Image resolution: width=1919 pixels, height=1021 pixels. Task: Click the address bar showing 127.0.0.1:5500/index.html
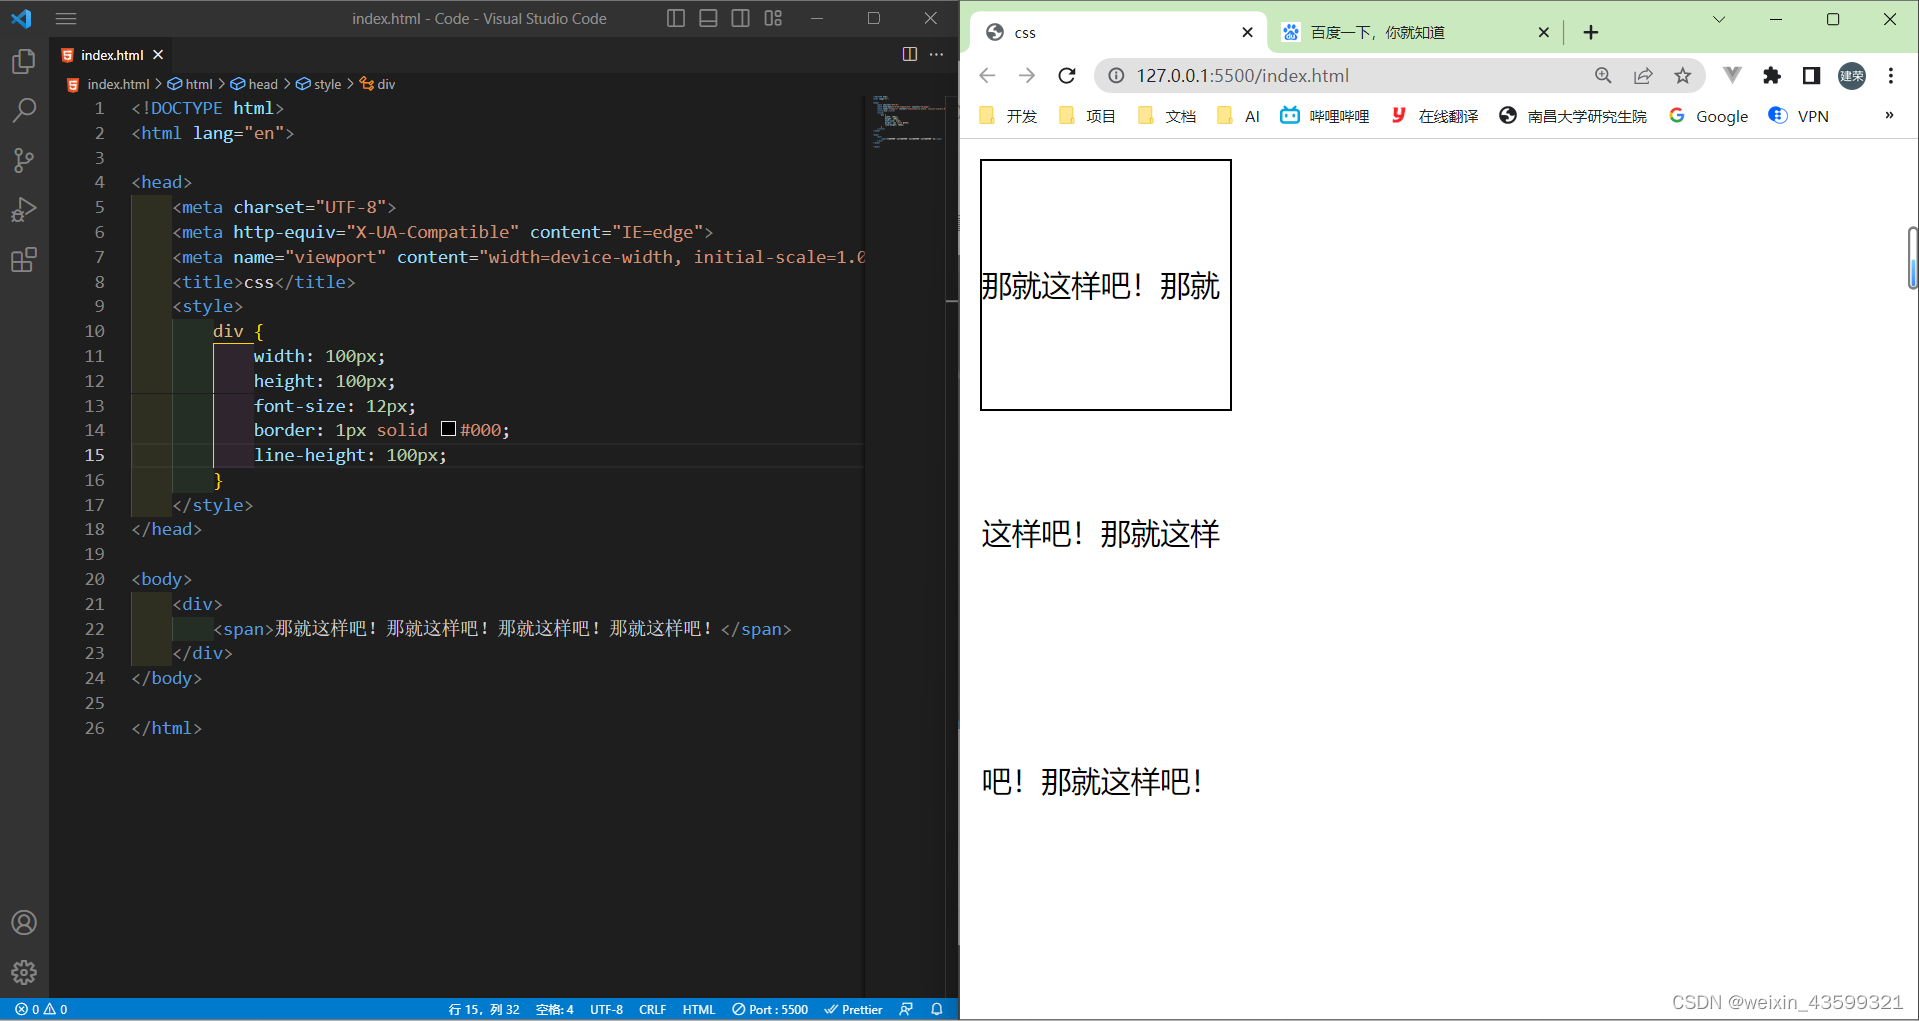point(1400,75)
